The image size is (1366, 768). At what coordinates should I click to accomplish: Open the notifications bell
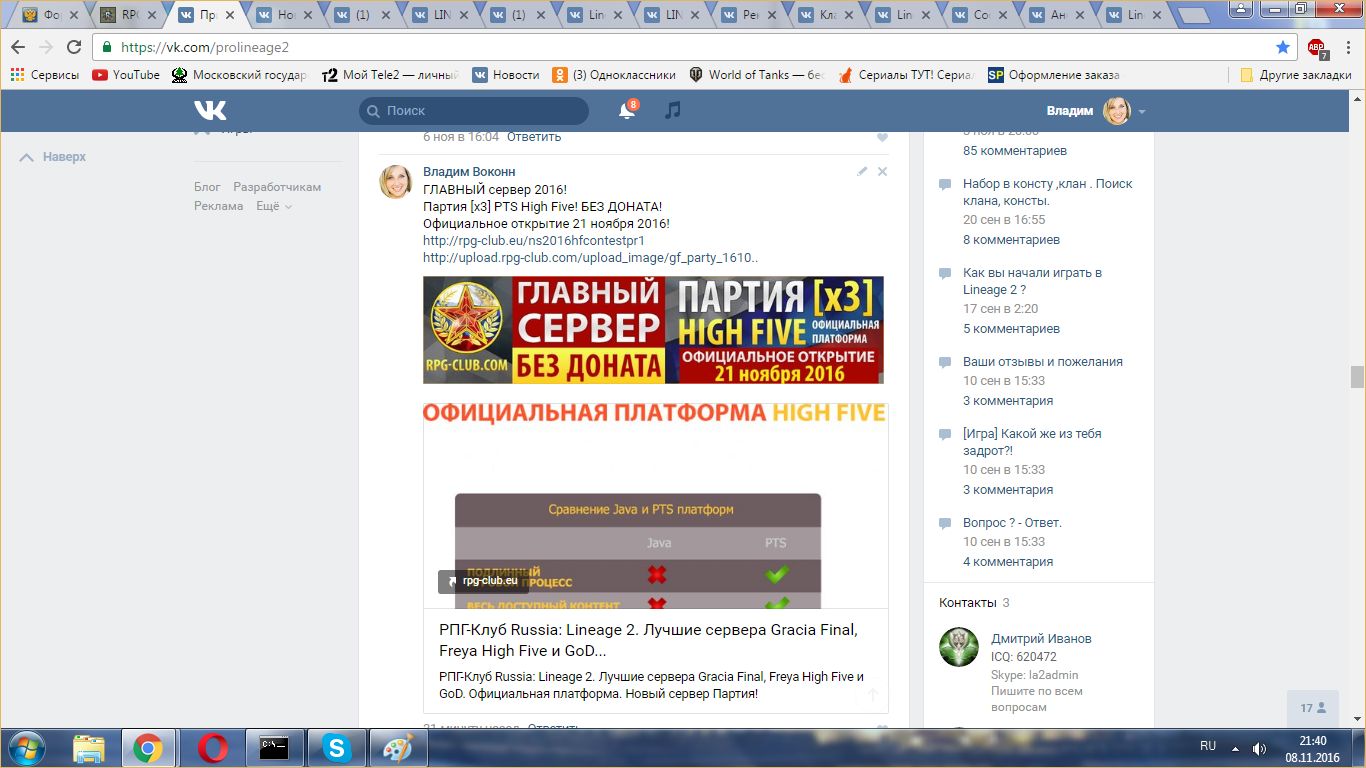click(627, 110)
